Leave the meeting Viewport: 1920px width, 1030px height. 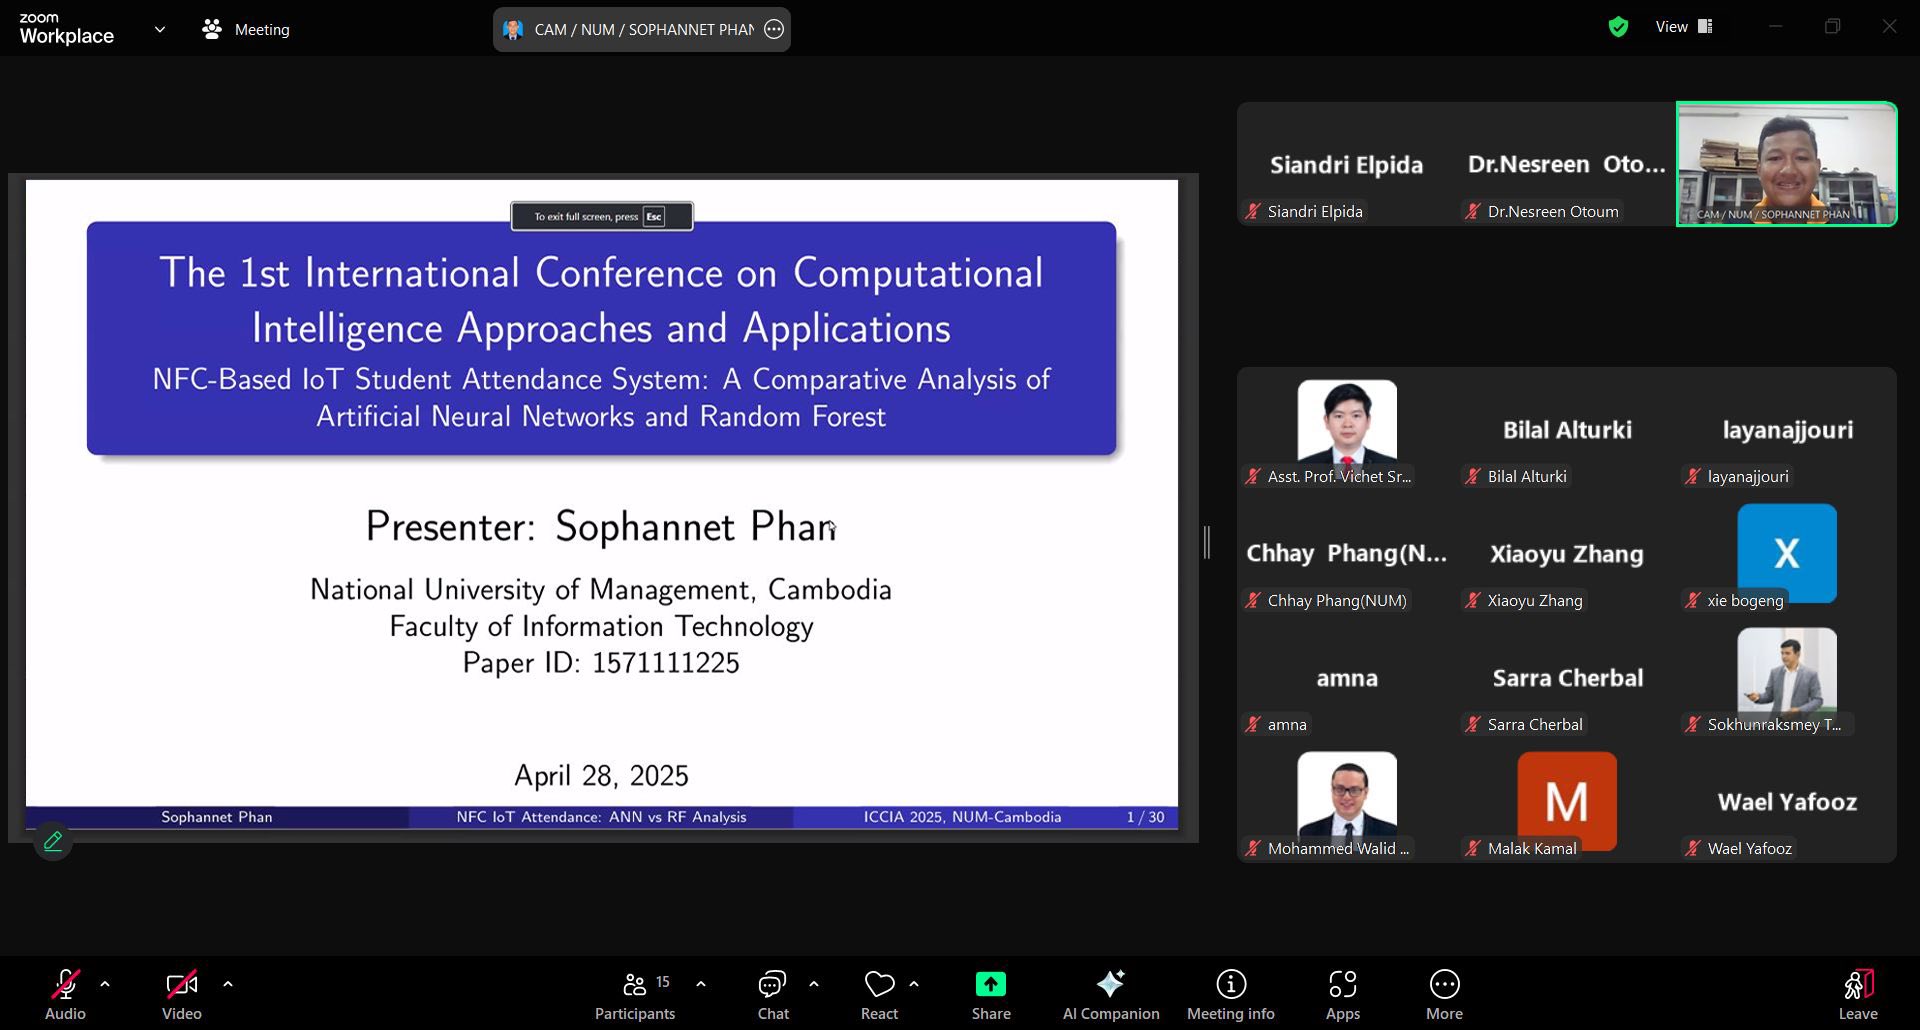tap(1858, 995)
